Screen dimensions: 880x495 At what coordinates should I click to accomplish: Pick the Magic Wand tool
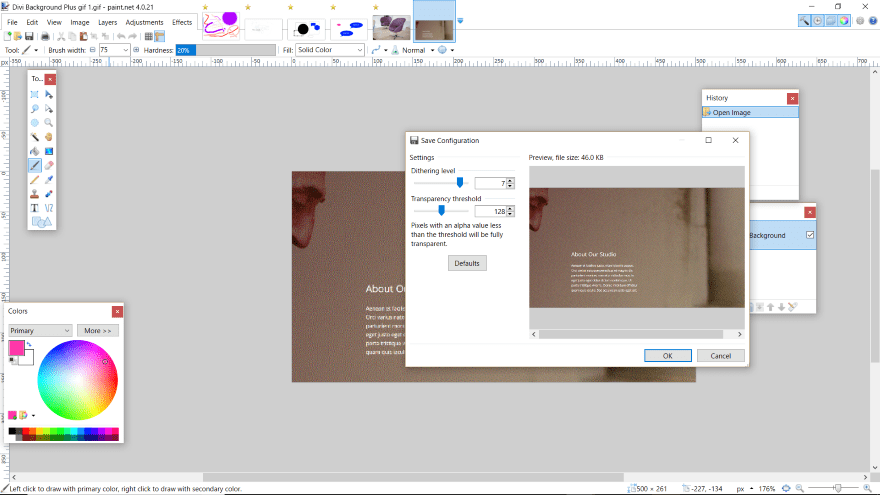tap(34, 136)
